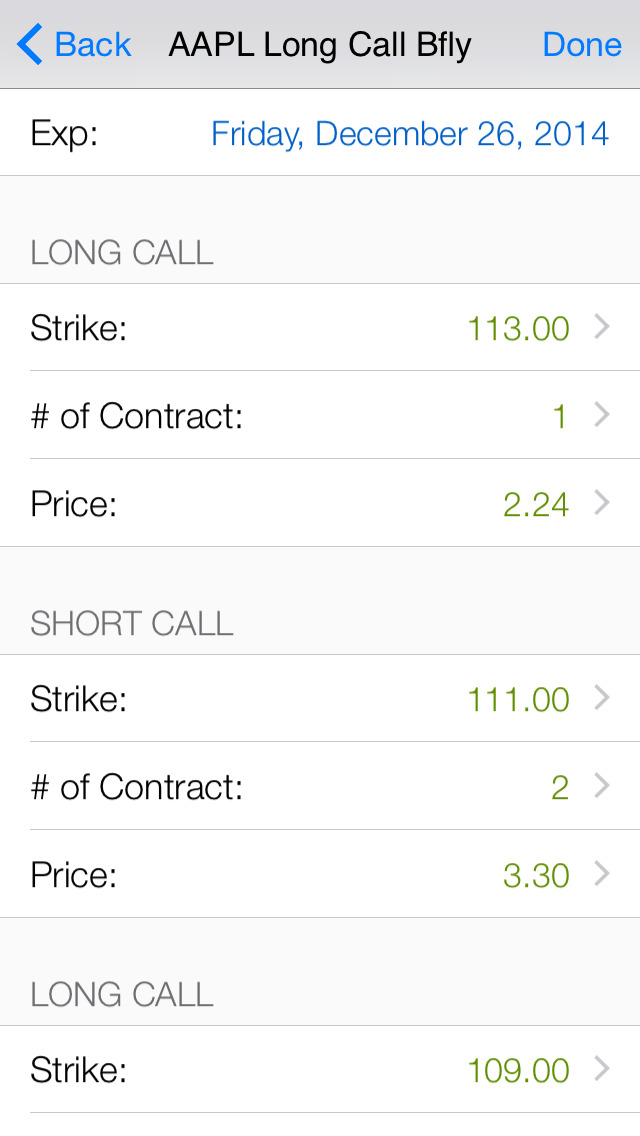
Task: Change short call strike value 111.00
Action: tap(518, 699)
